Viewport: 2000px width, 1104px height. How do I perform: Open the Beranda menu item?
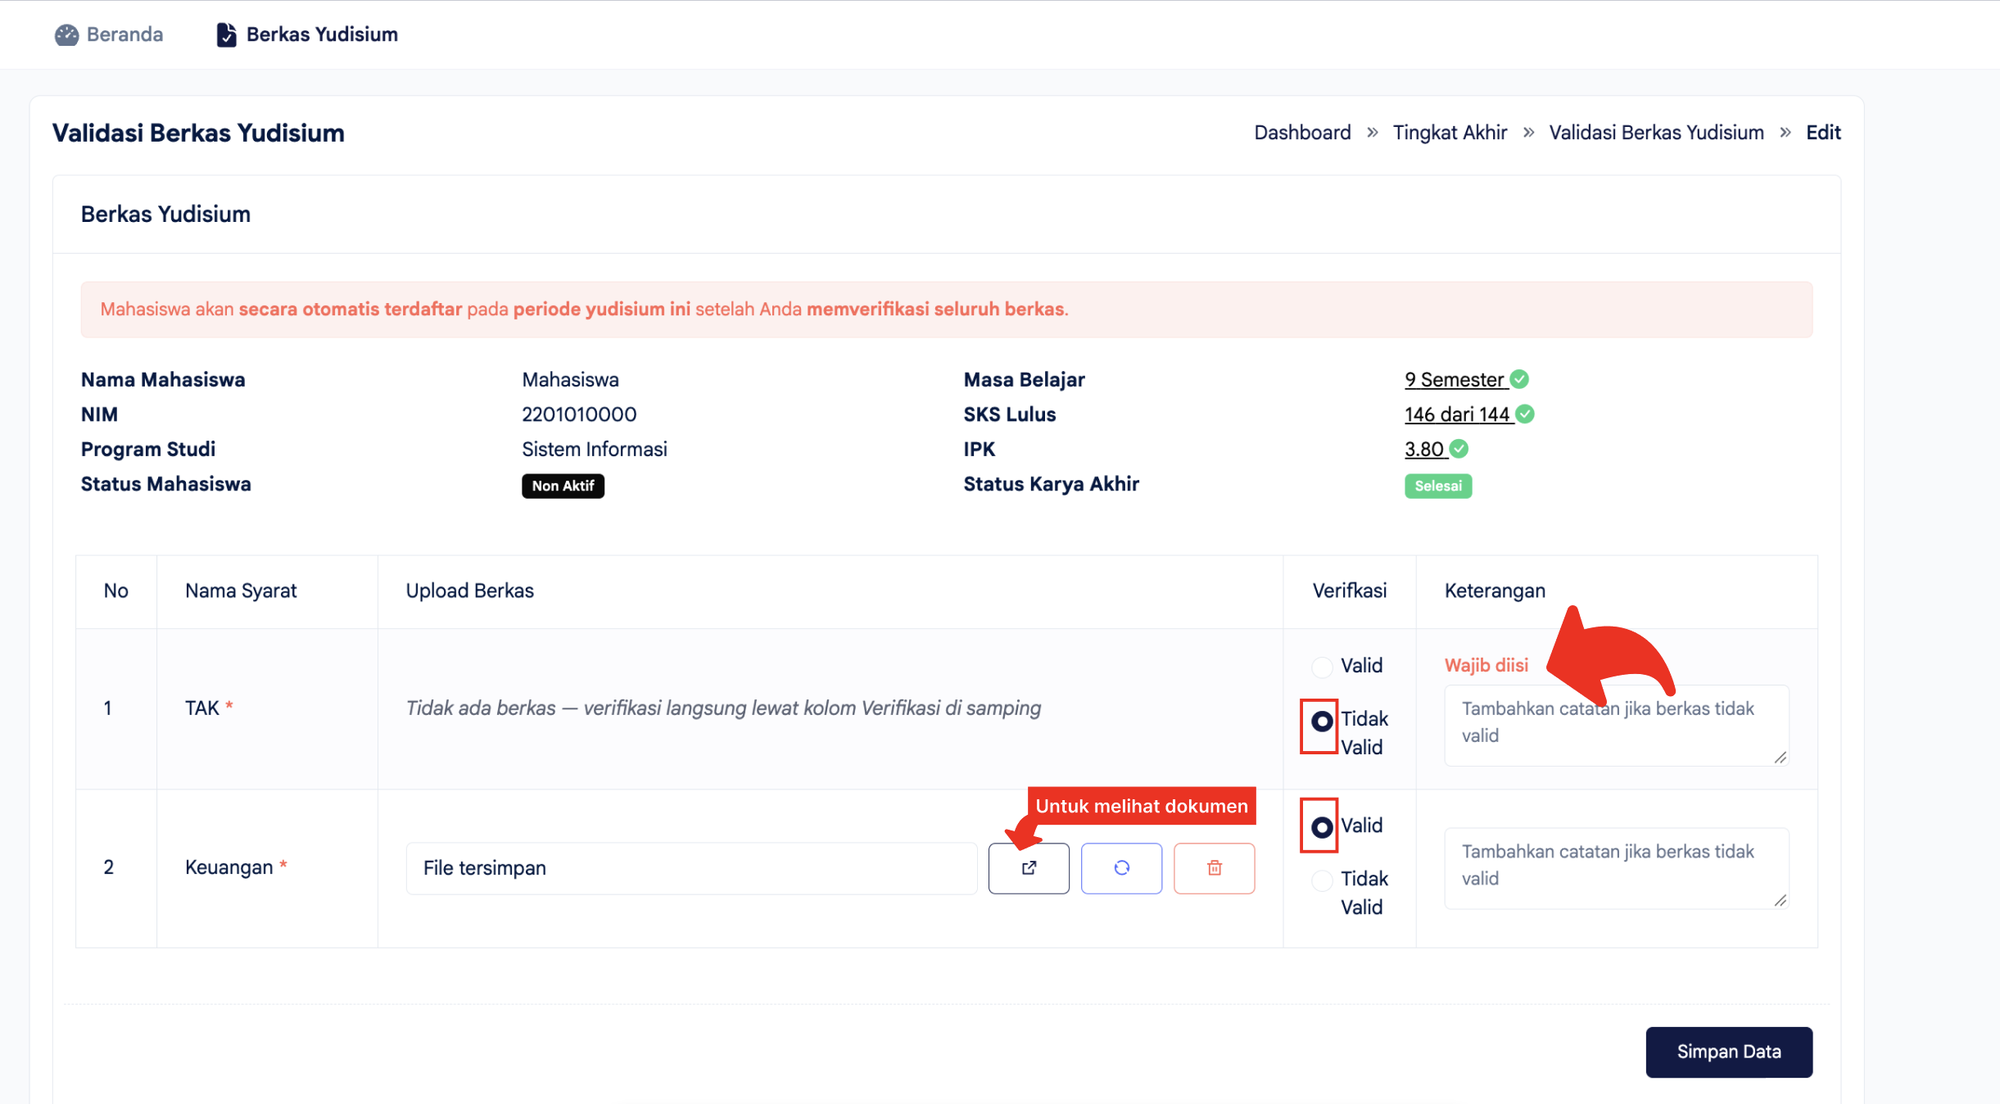[x=109, y=35]
